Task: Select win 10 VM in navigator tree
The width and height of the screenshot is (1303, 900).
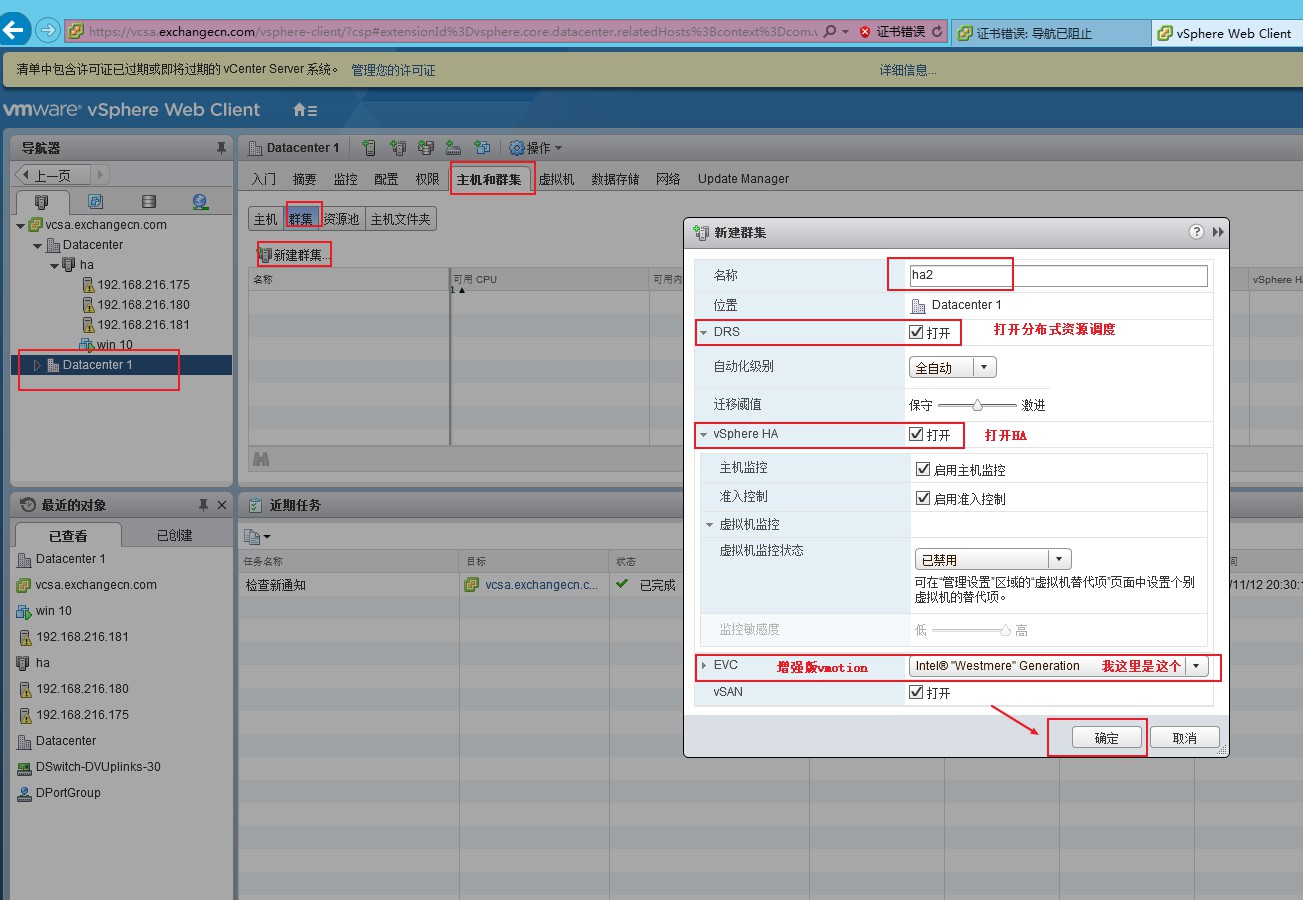Action: pos(105,345)
